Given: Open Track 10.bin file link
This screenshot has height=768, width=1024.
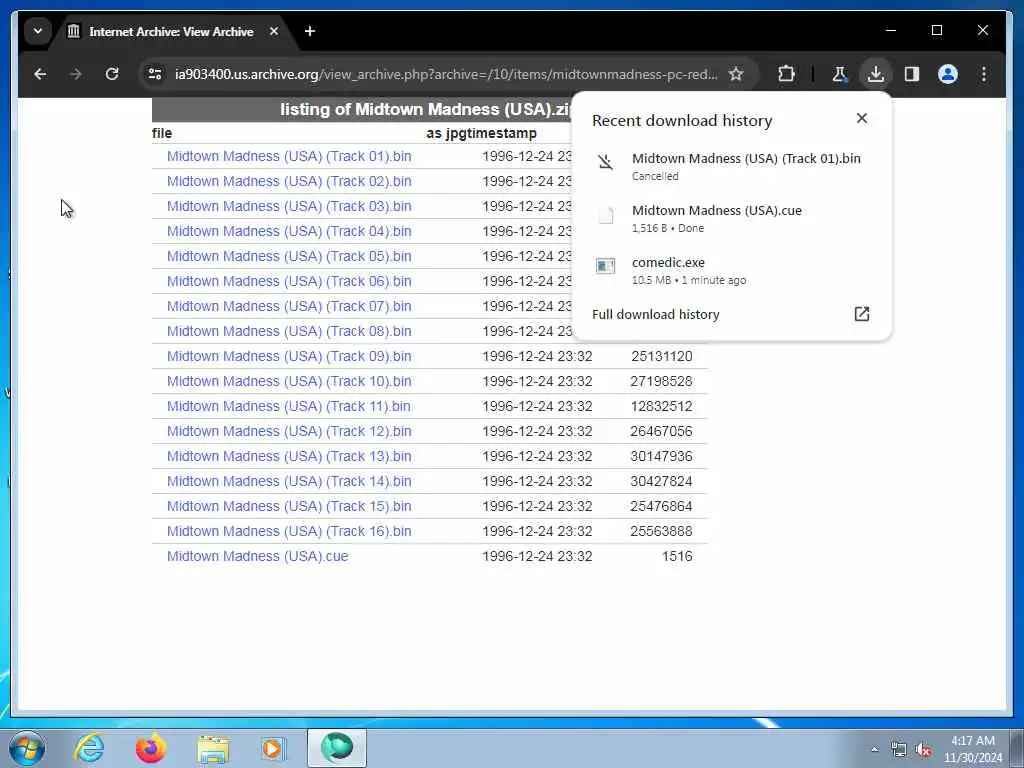Looking at the screenshot, I should tap(289, 381).
